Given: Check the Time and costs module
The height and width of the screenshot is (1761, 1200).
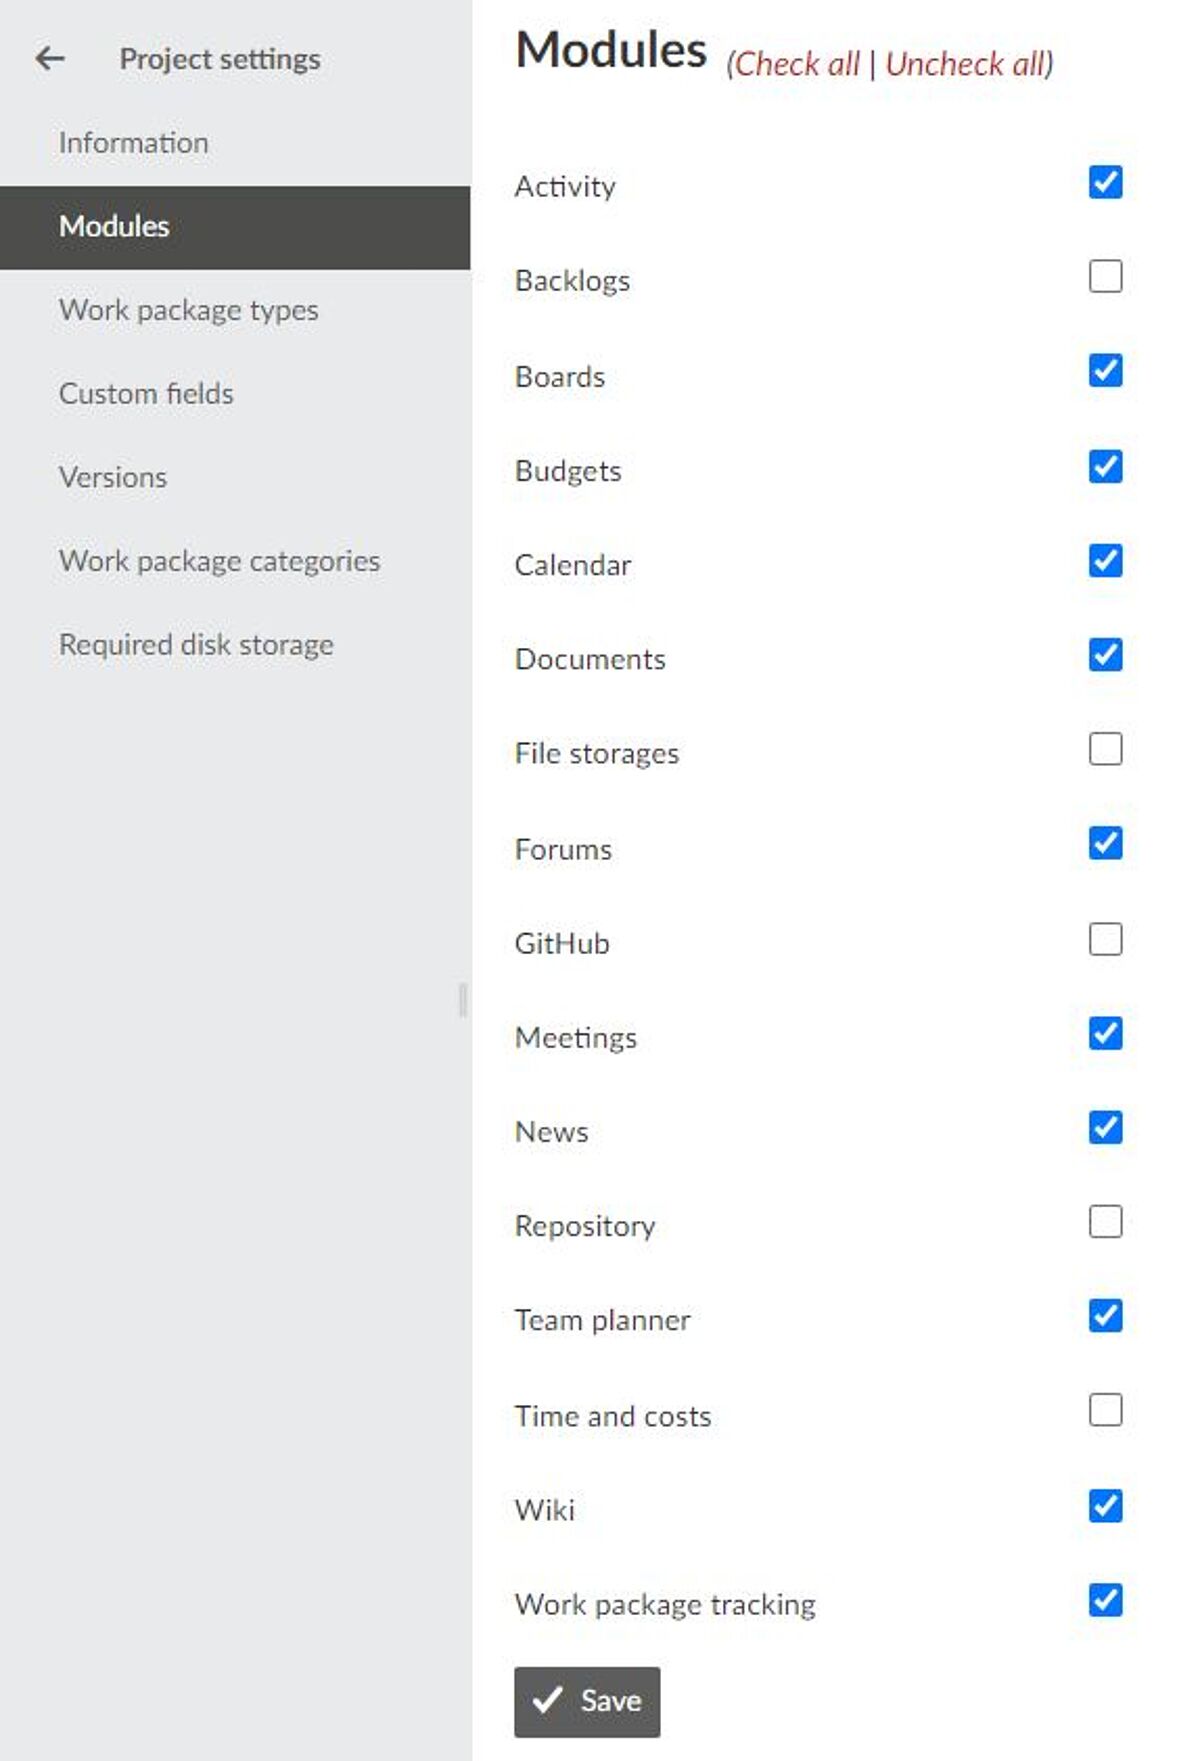Looking at the screenshot, I should 1105,1410.
